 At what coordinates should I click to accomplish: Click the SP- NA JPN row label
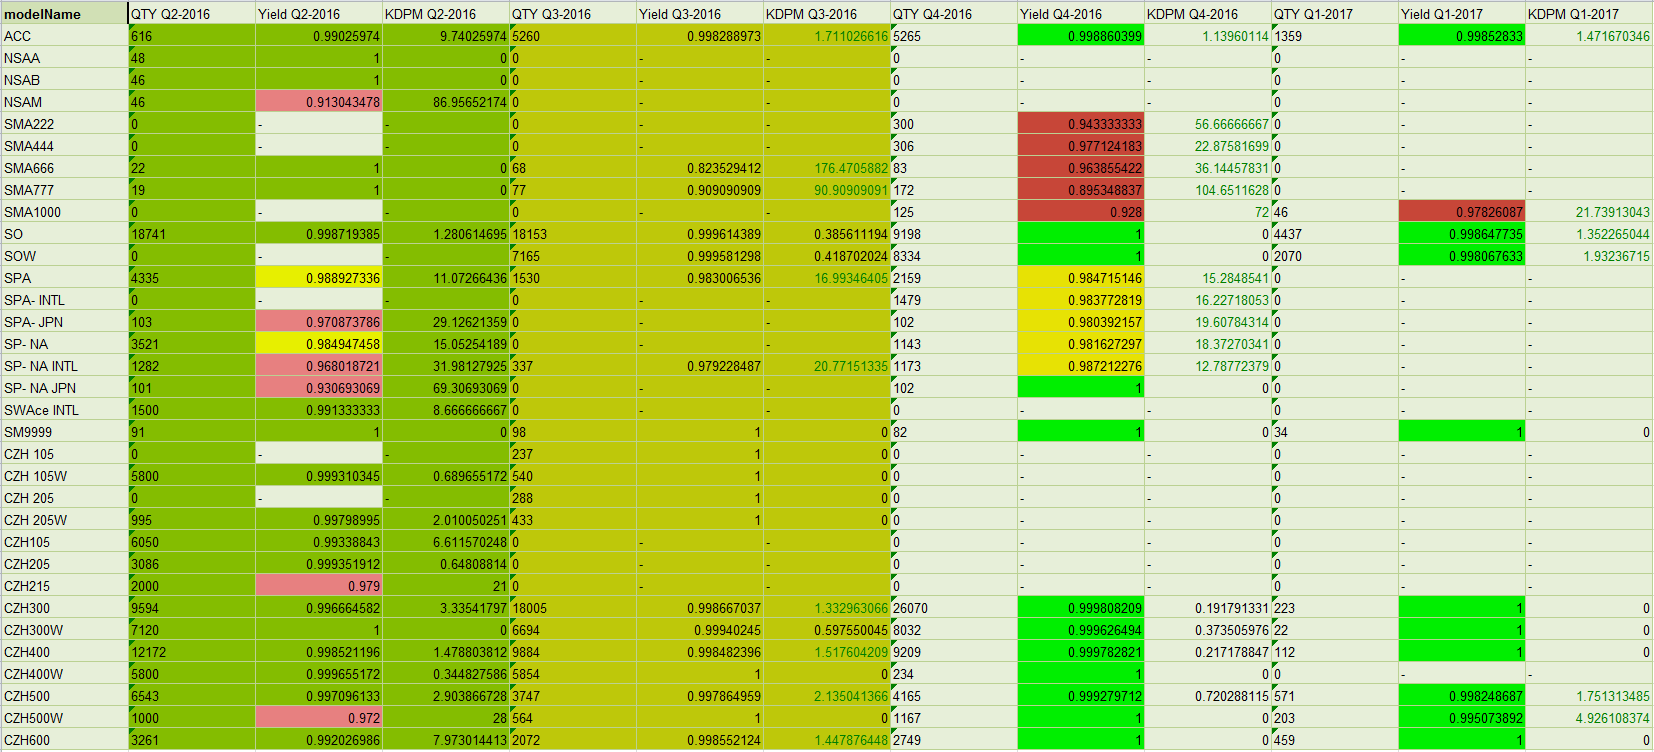[64, 388]
